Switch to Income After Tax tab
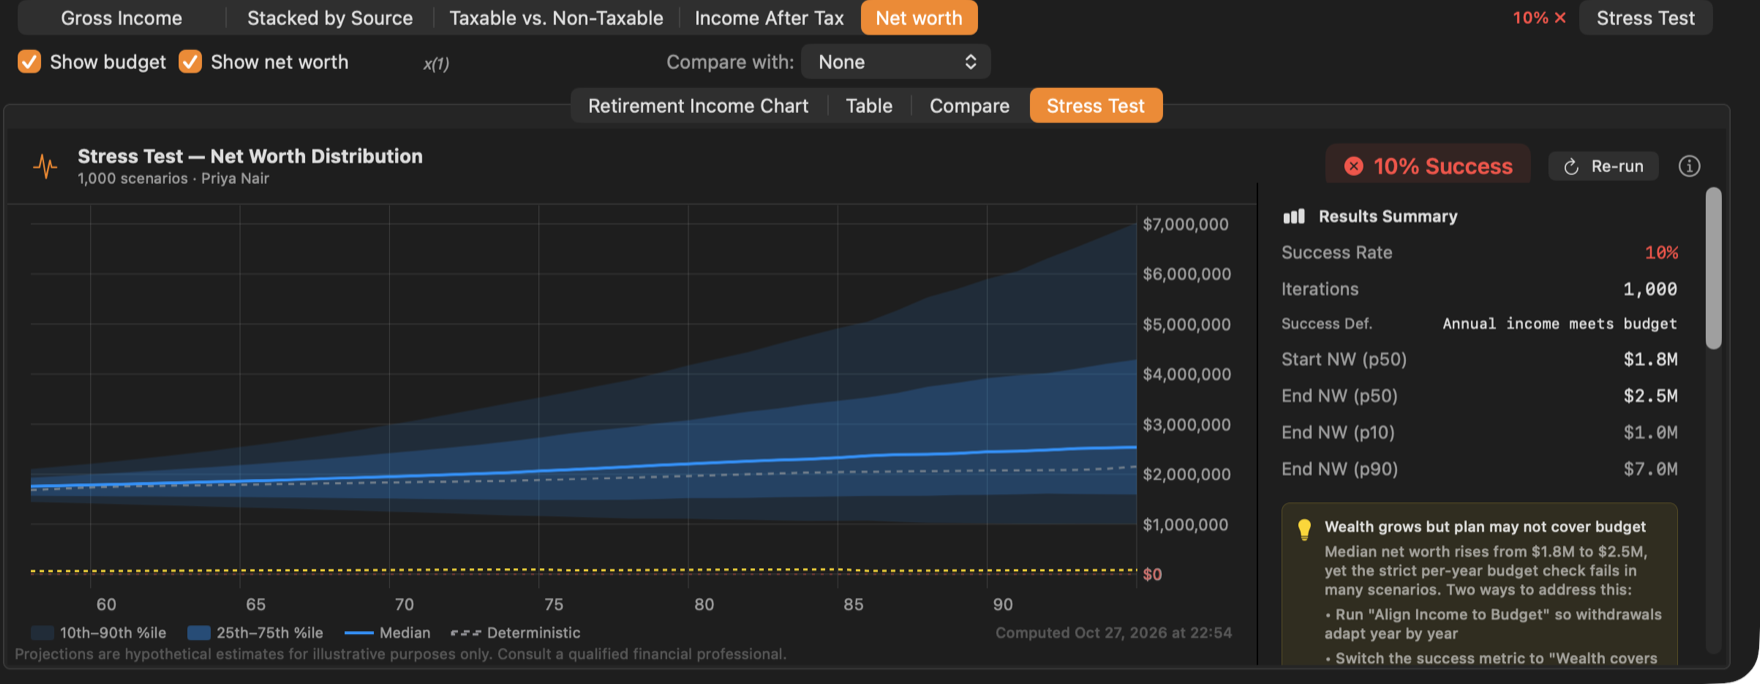The height and width of the screenshot is (684, 1760). click(769, 18)
